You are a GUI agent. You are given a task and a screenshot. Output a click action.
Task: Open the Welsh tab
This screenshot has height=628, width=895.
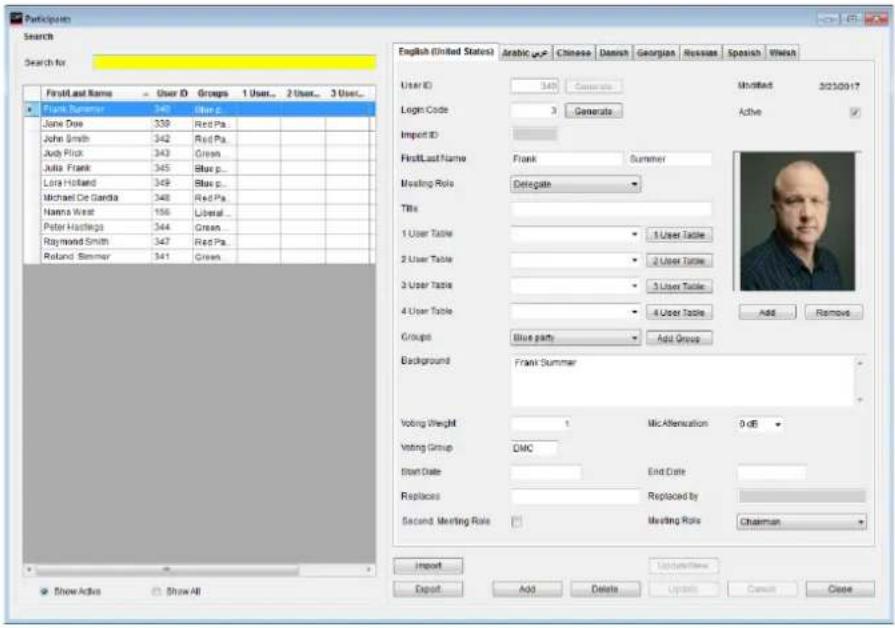[x=782, y=53]
